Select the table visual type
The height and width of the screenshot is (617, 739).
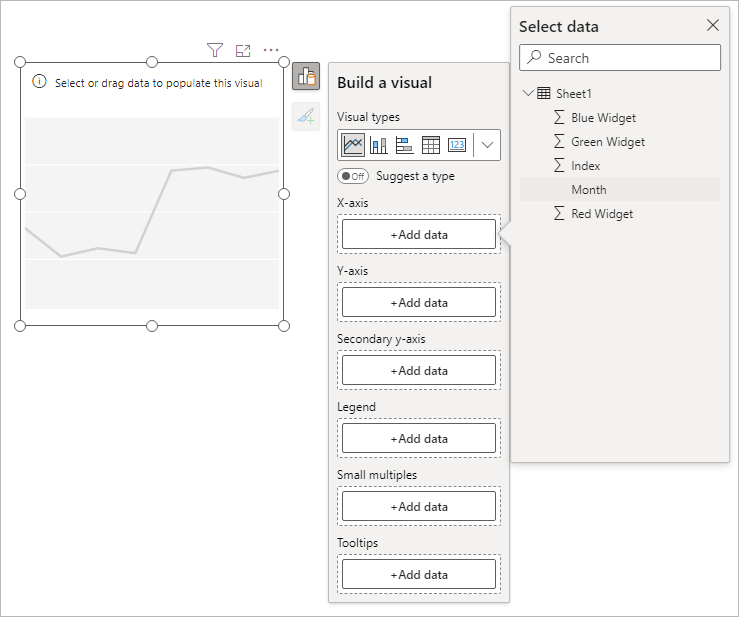coord(430,145)
